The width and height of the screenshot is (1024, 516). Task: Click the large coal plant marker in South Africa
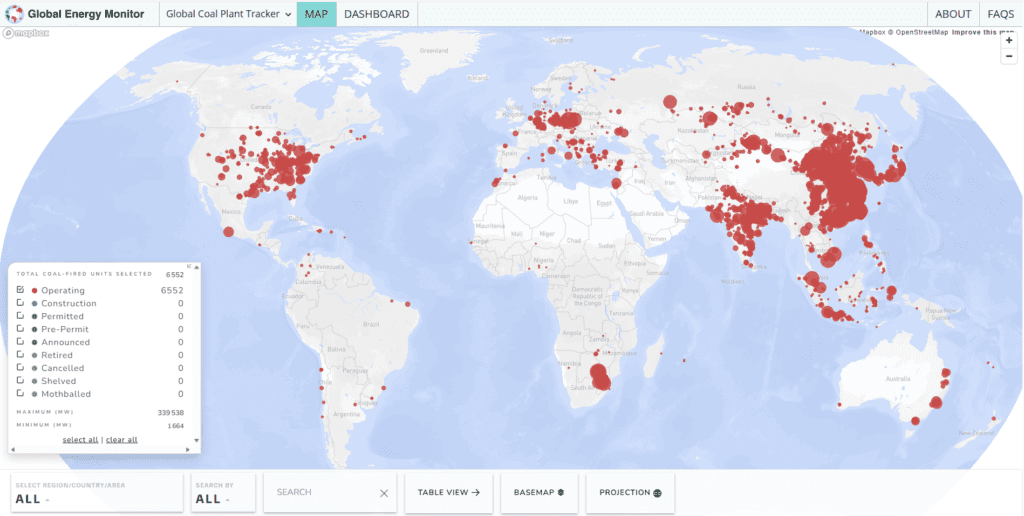pos(600,377)
